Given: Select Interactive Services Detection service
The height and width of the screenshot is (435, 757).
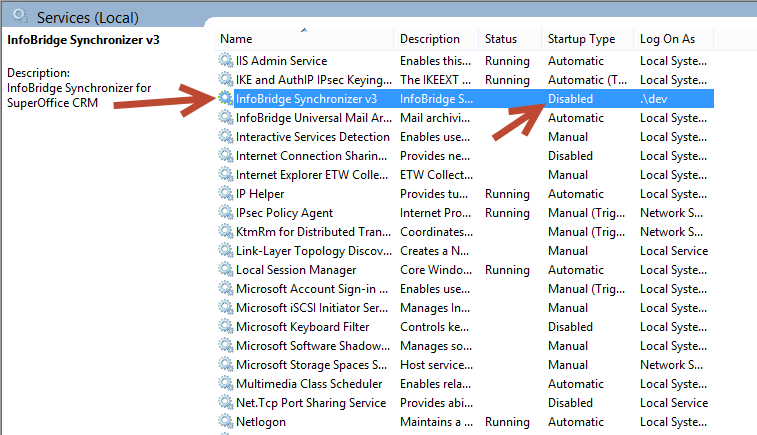Looking at the screenshot, I should pyautogui.click(x=464, y=137).
